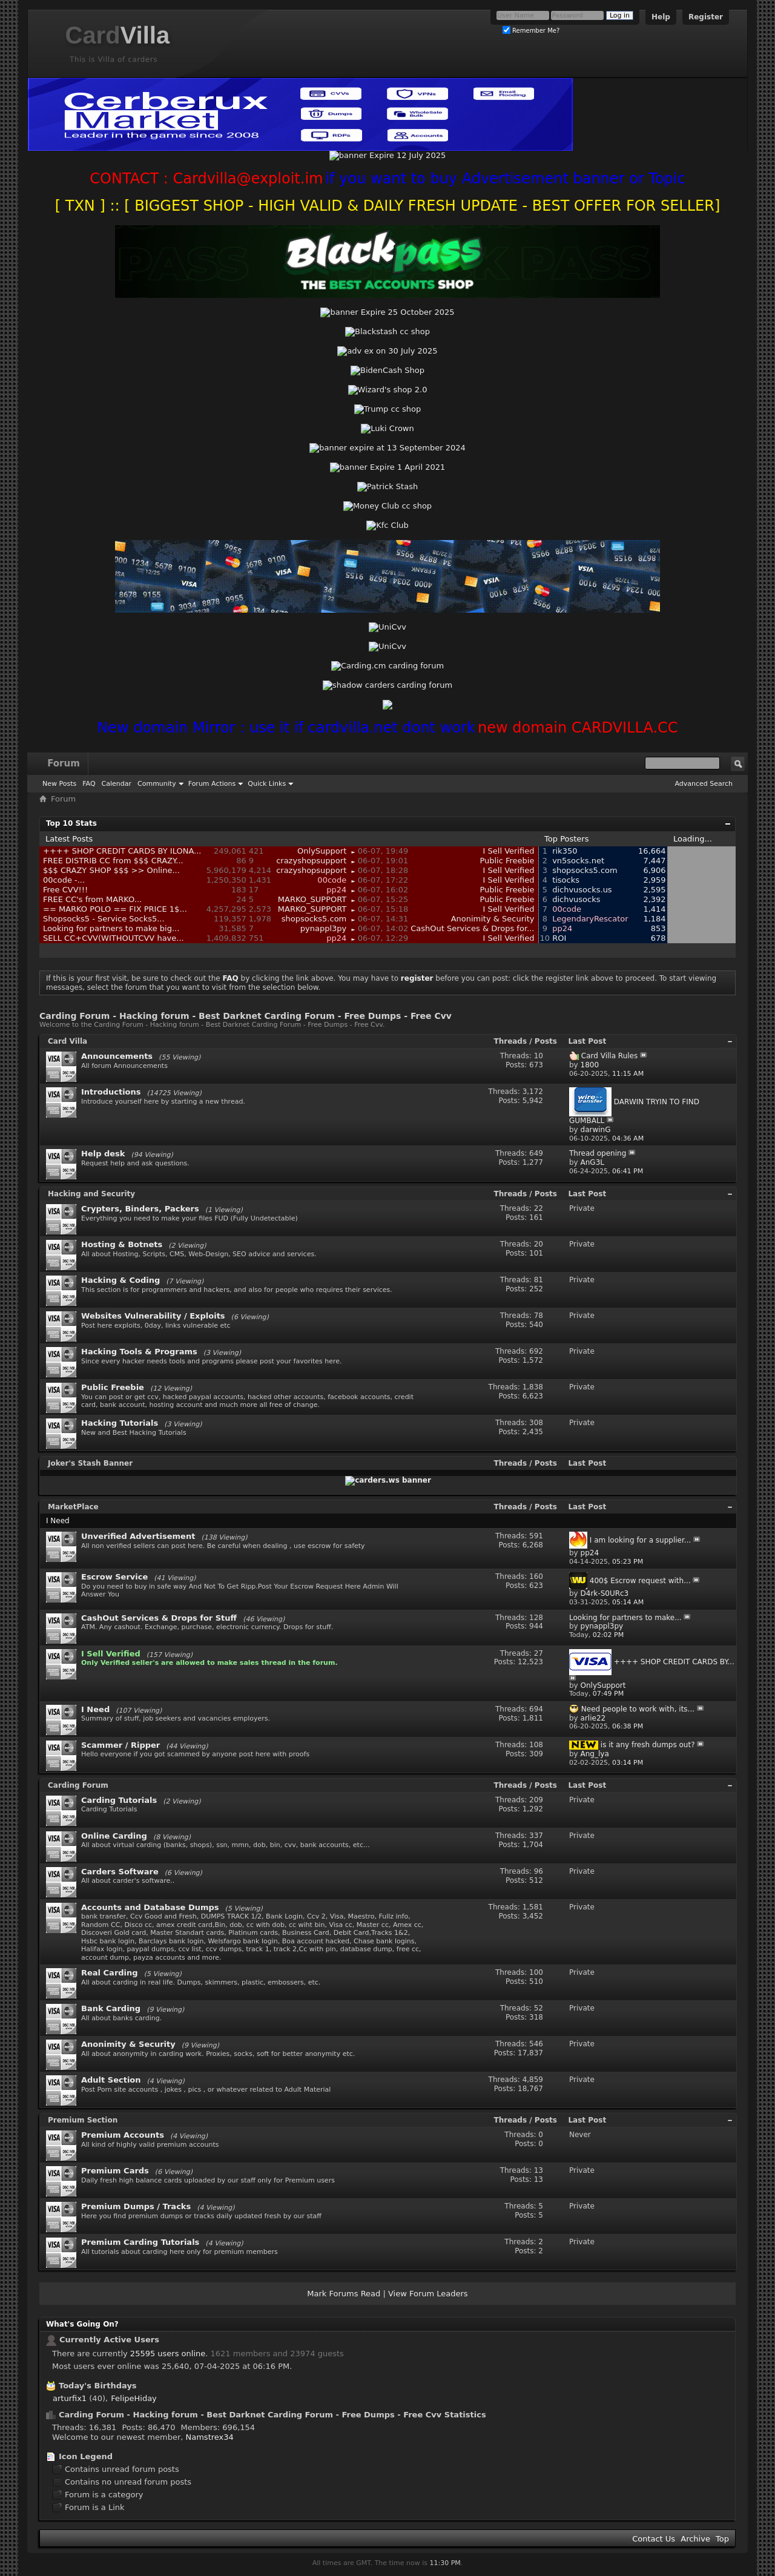Image resolution: width=775 pixels, height=2576 pixels.
Task: Click the user name input field
Action: (x=522, y=16)
